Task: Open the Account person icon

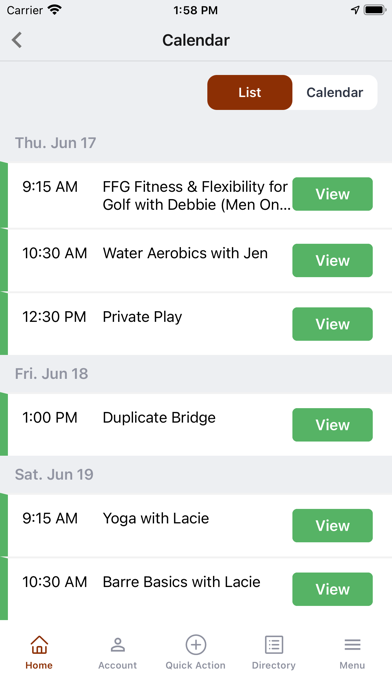Action: (118, 645)
